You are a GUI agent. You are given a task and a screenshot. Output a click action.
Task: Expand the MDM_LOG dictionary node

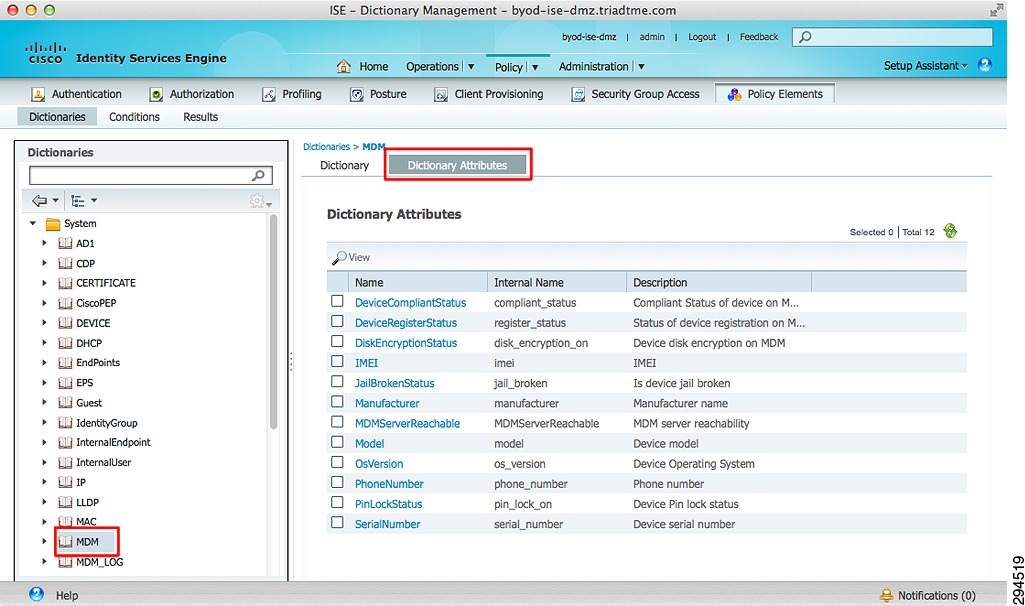click(44, 562)
